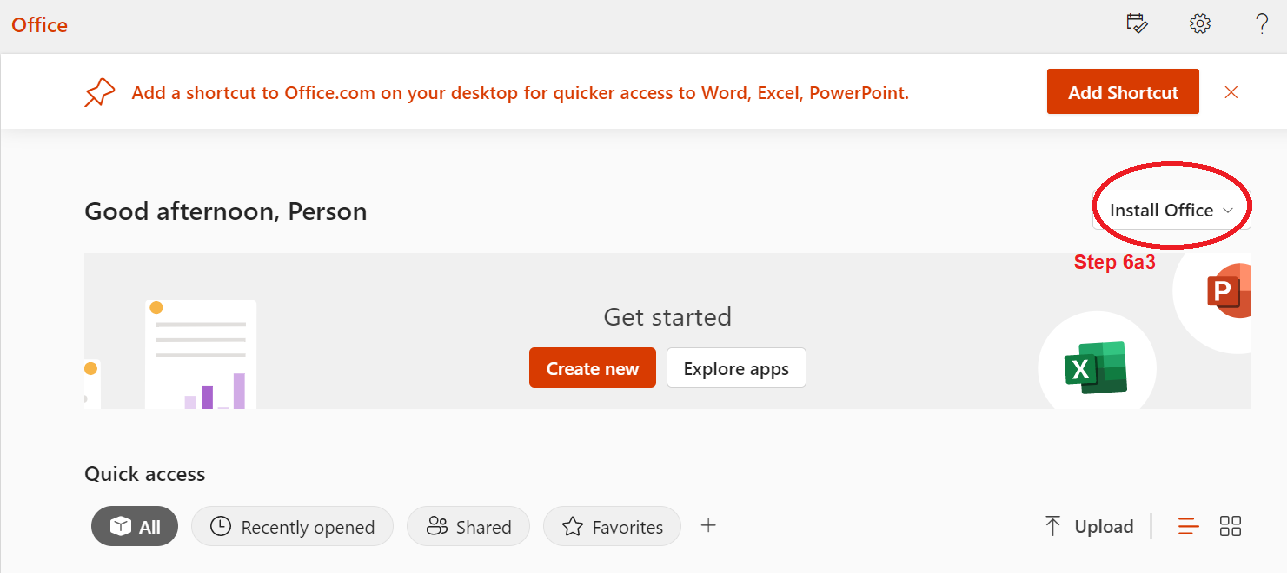Click the Add Shortcut button

point(1123,92)
